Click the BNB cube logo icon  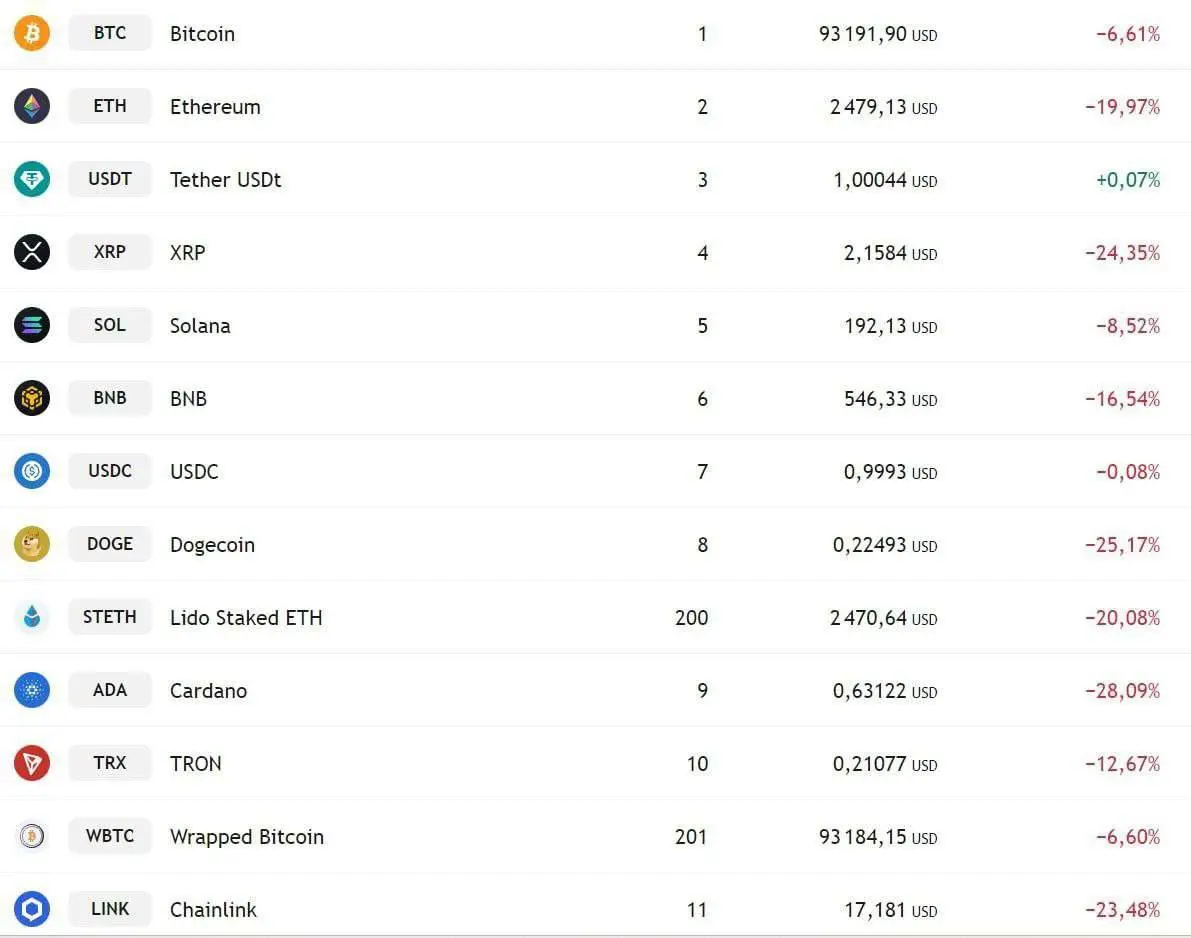coord(32,398)
